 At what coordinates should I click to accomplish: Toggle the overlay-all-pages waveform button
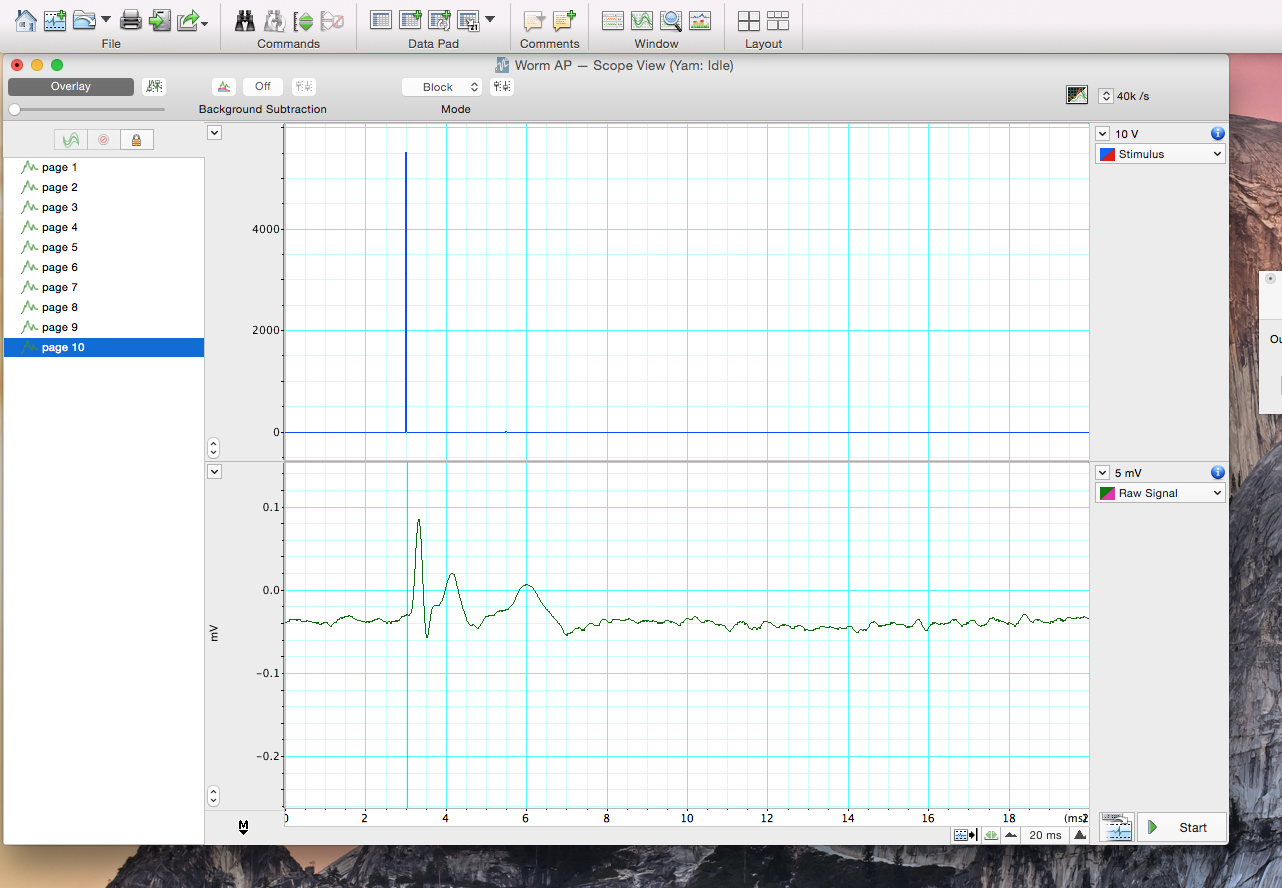point(70,140)
